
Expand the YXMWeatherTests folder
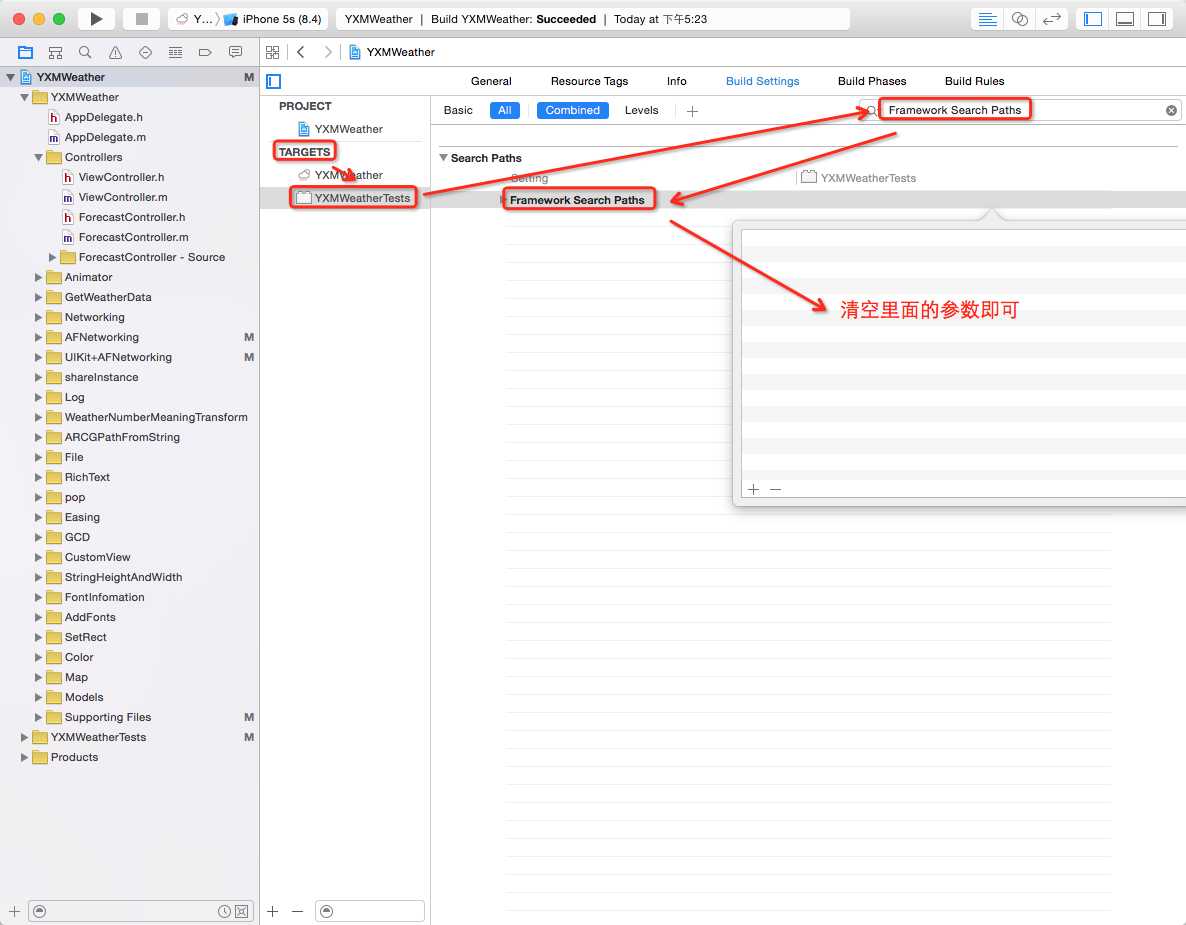pos(24,737)
